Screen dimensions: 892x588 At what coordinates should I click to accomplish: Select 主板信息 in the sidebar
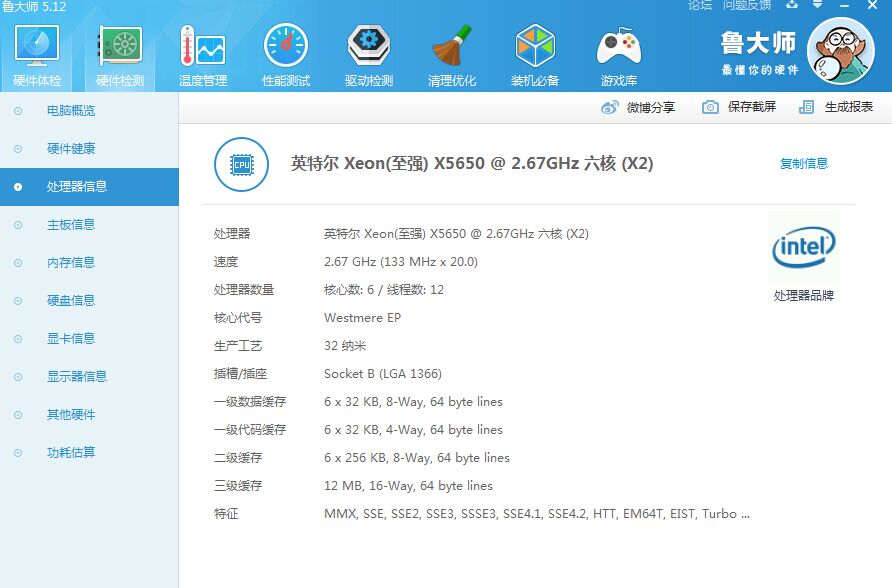click(89, 225)
